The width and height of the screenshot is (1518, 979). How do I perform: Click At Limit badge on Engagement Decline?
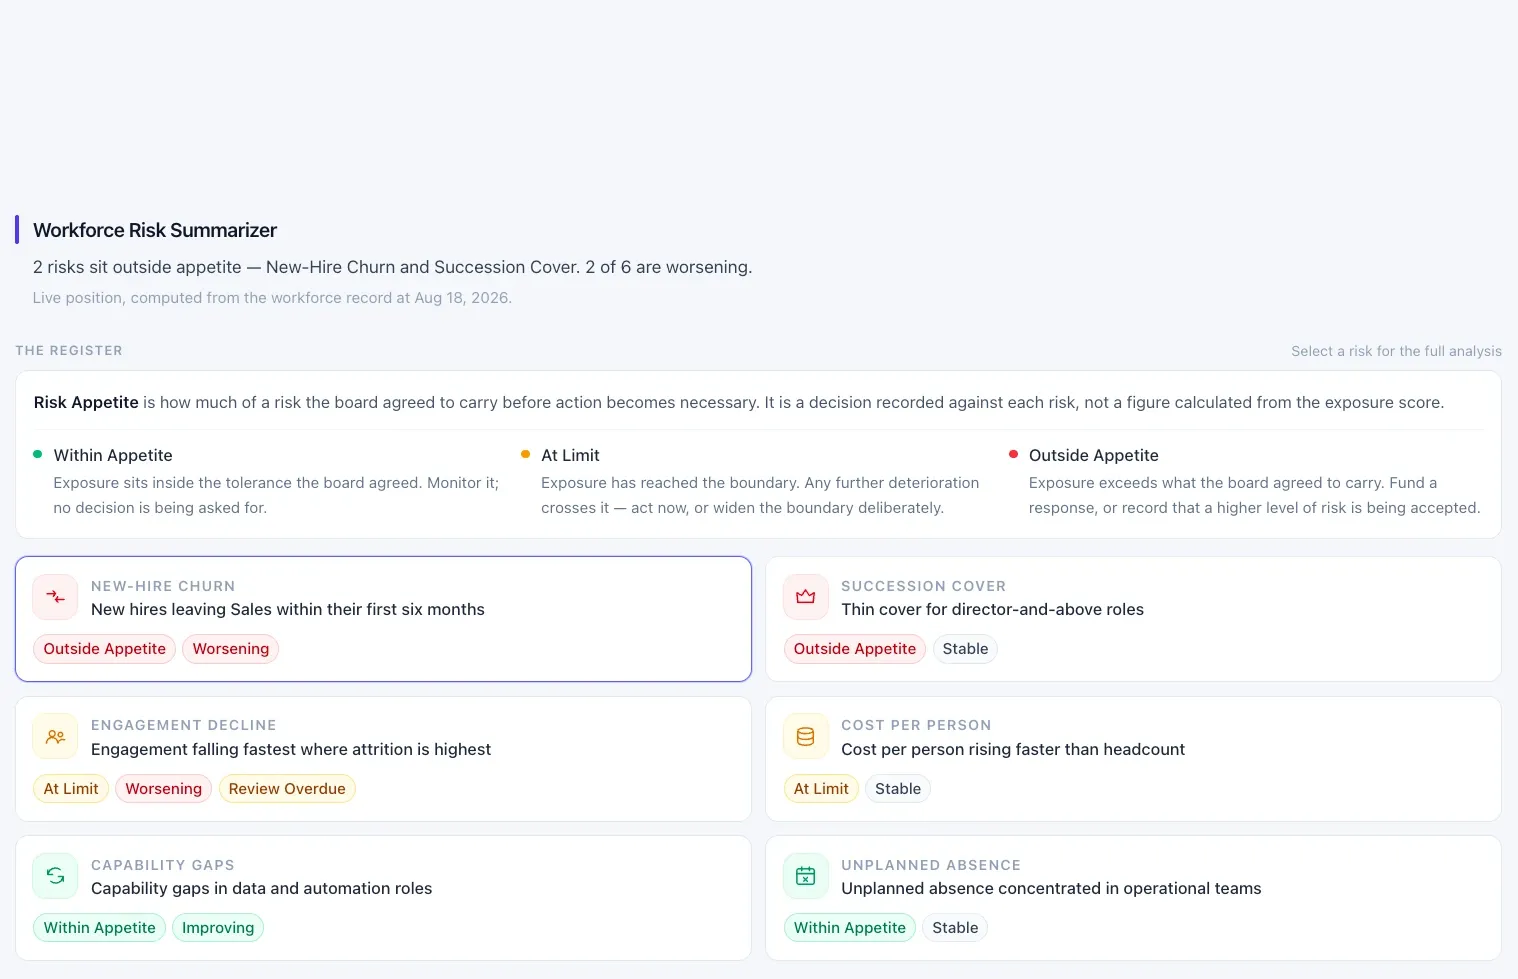click(x=71, y=789)
